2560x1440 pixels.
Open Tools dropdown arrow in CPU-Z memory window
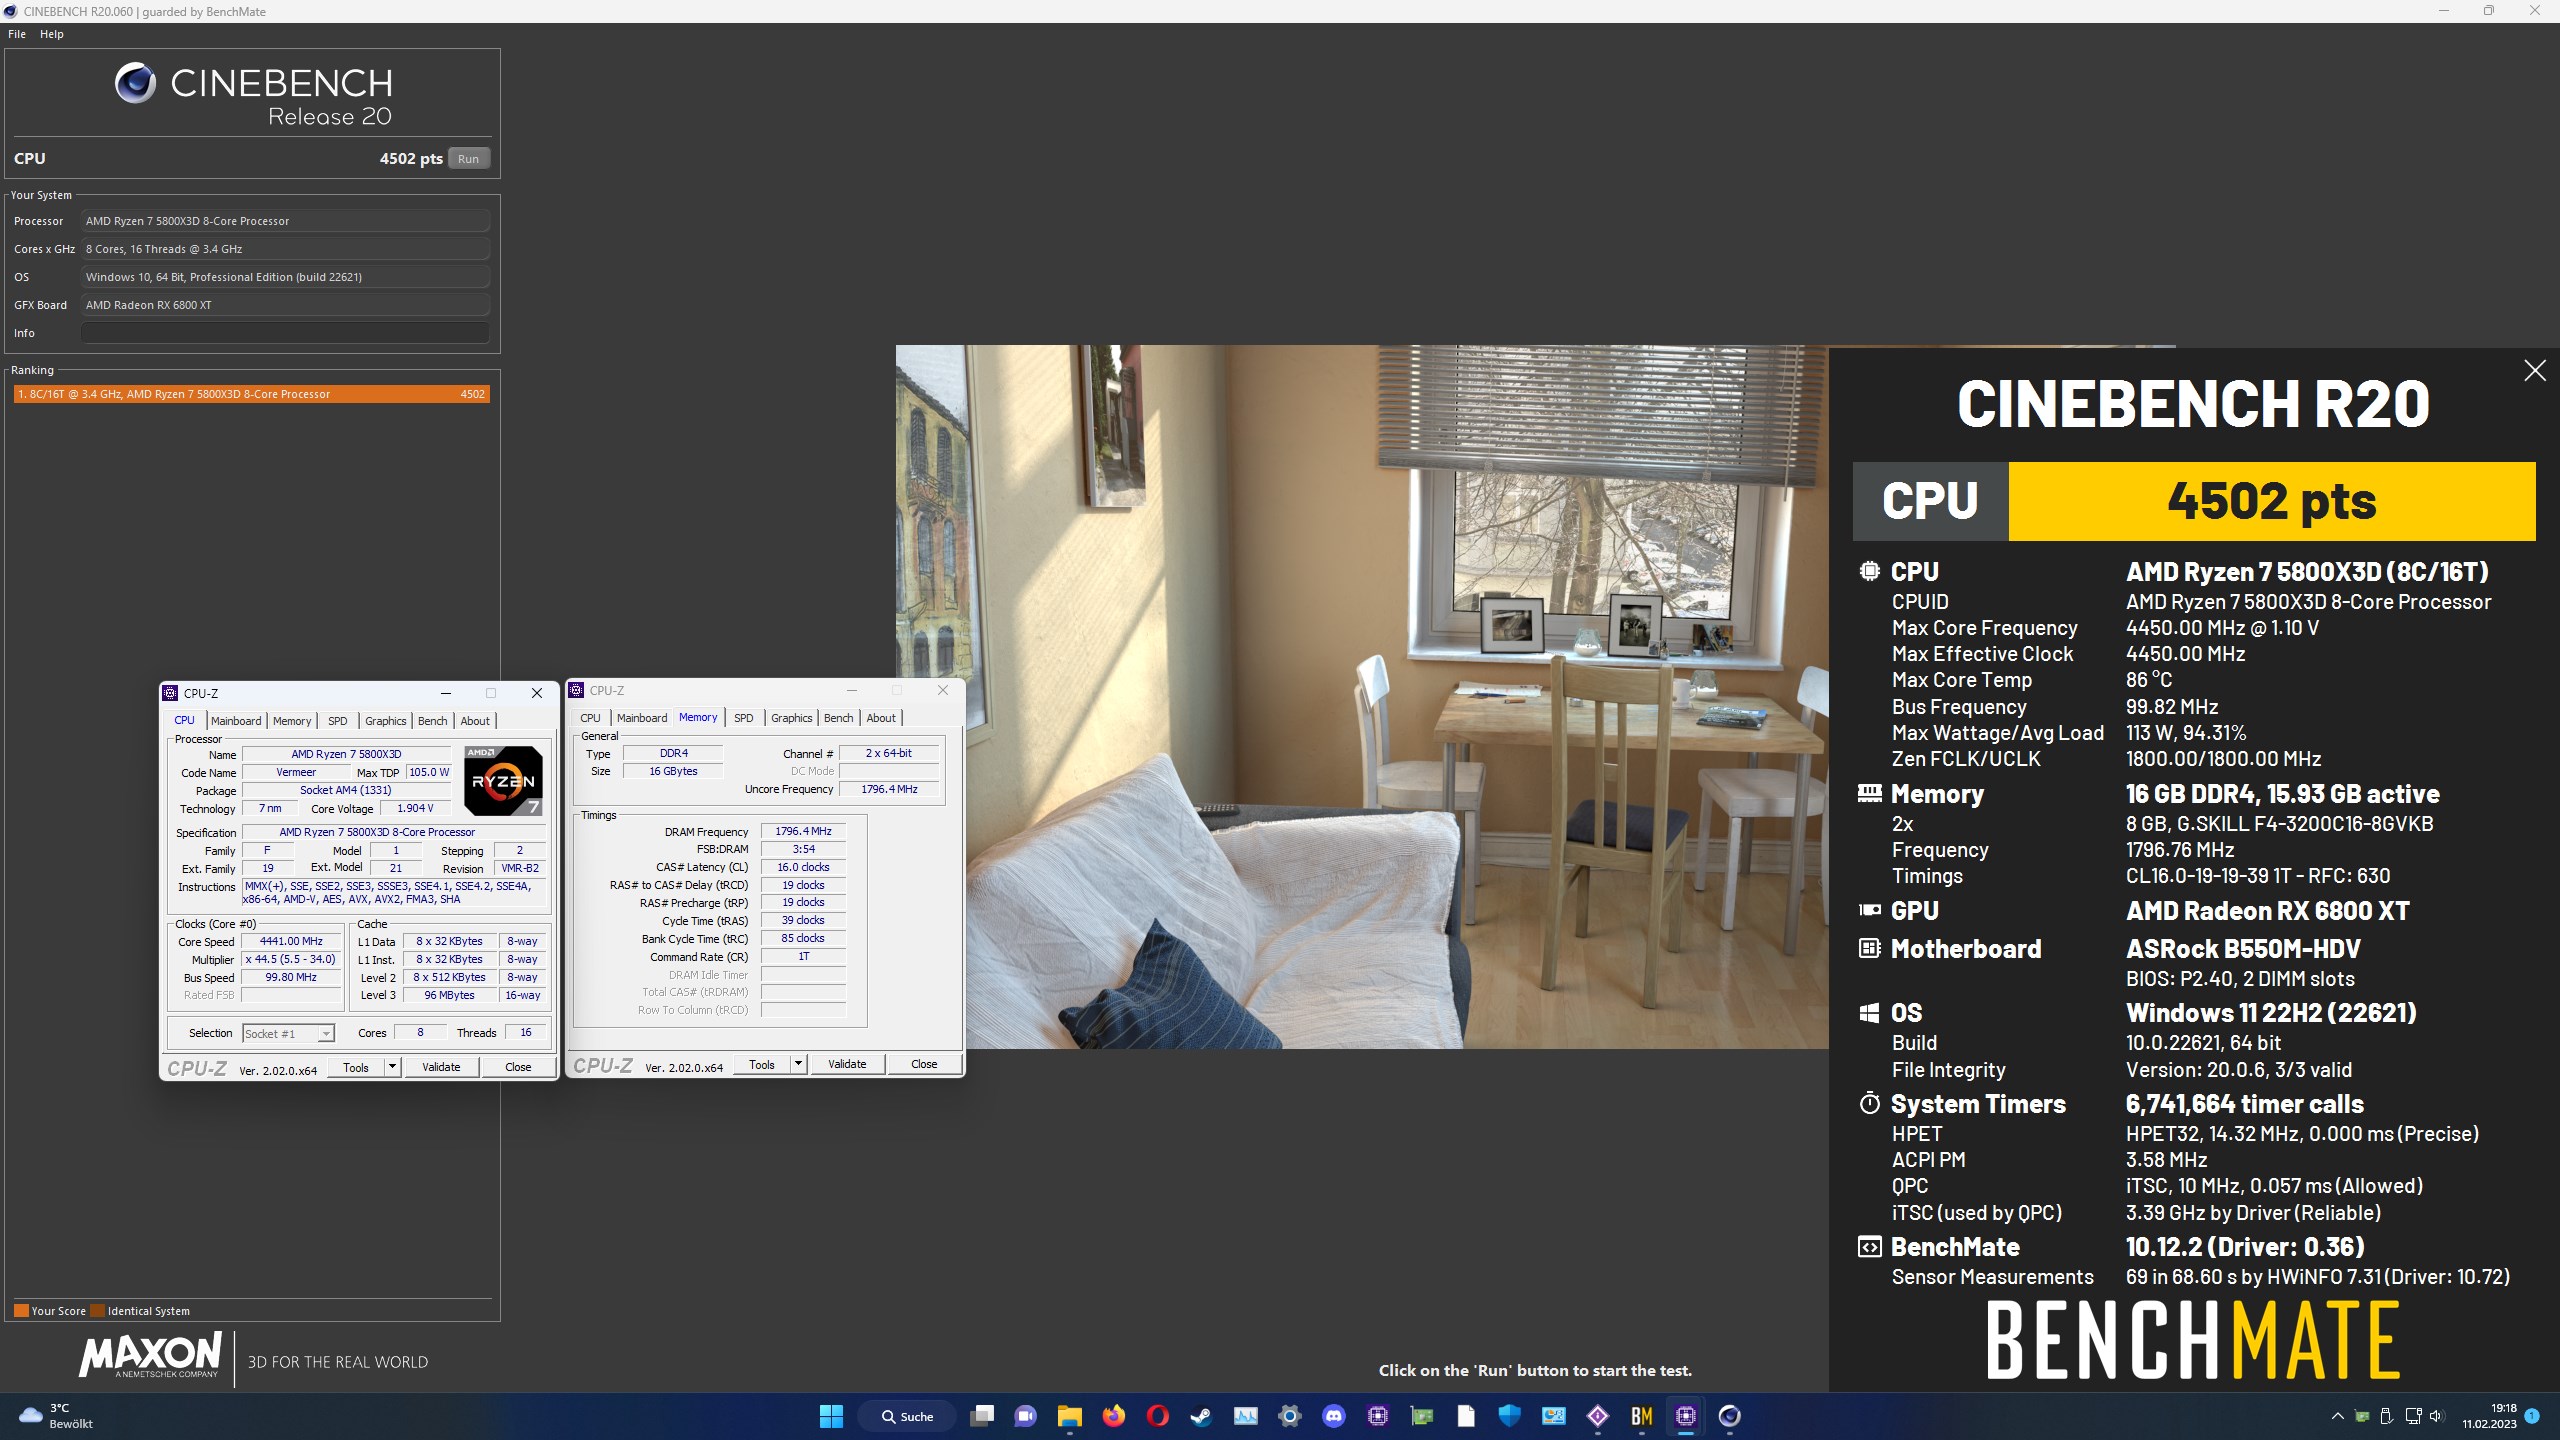click(x=798, y=1064)
